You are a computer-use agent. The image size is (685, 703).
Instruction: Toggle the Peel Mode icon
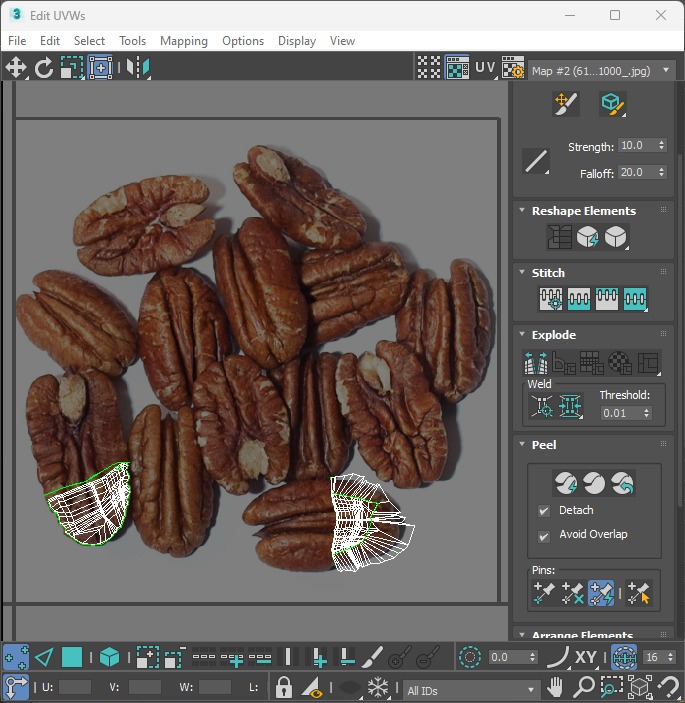[x=594, y=483]
